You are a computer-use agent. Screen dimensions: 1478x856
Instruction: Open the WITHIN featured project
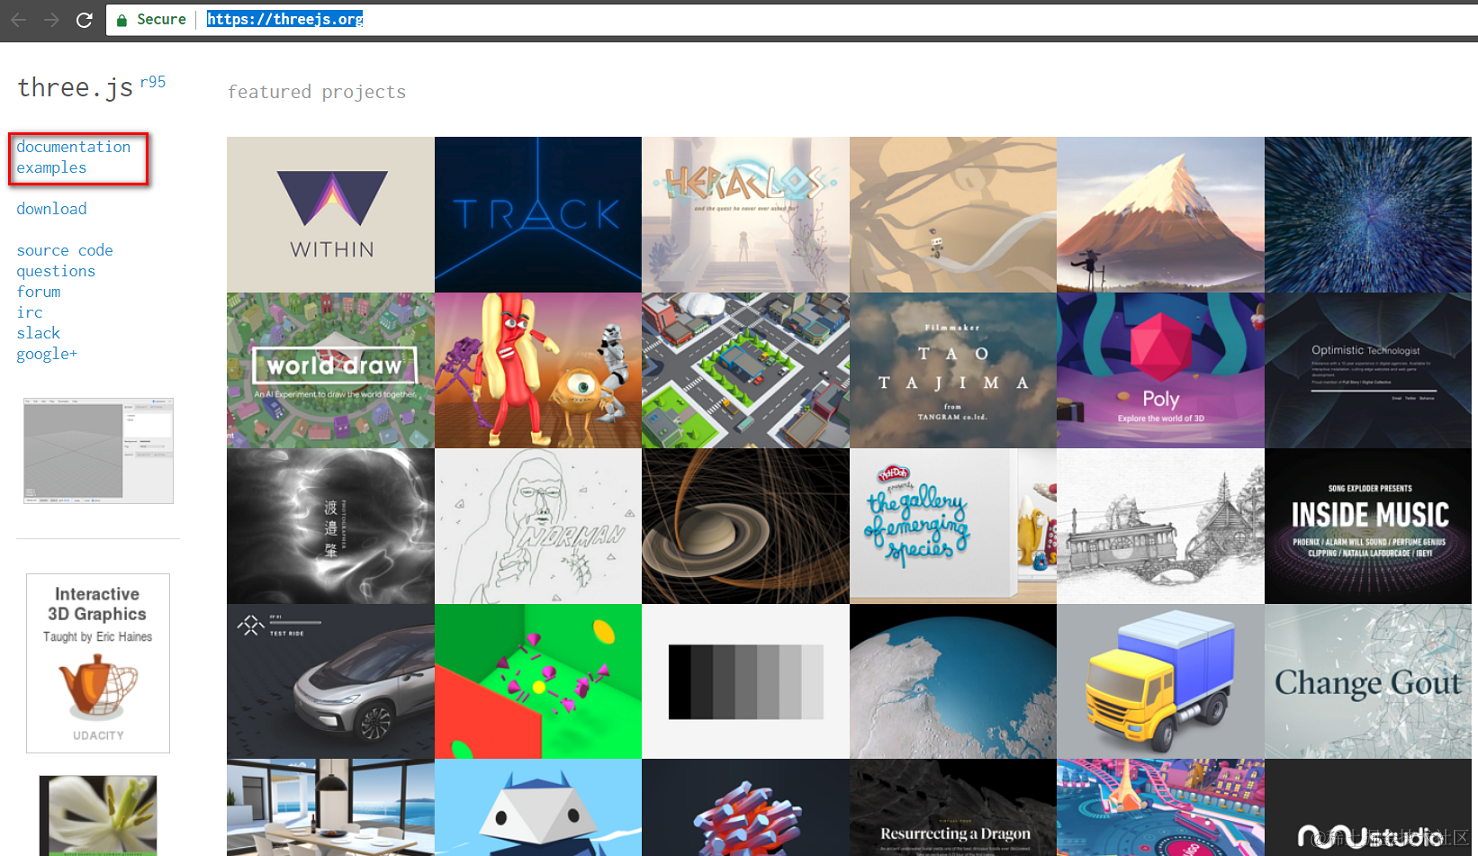[330, 213]
